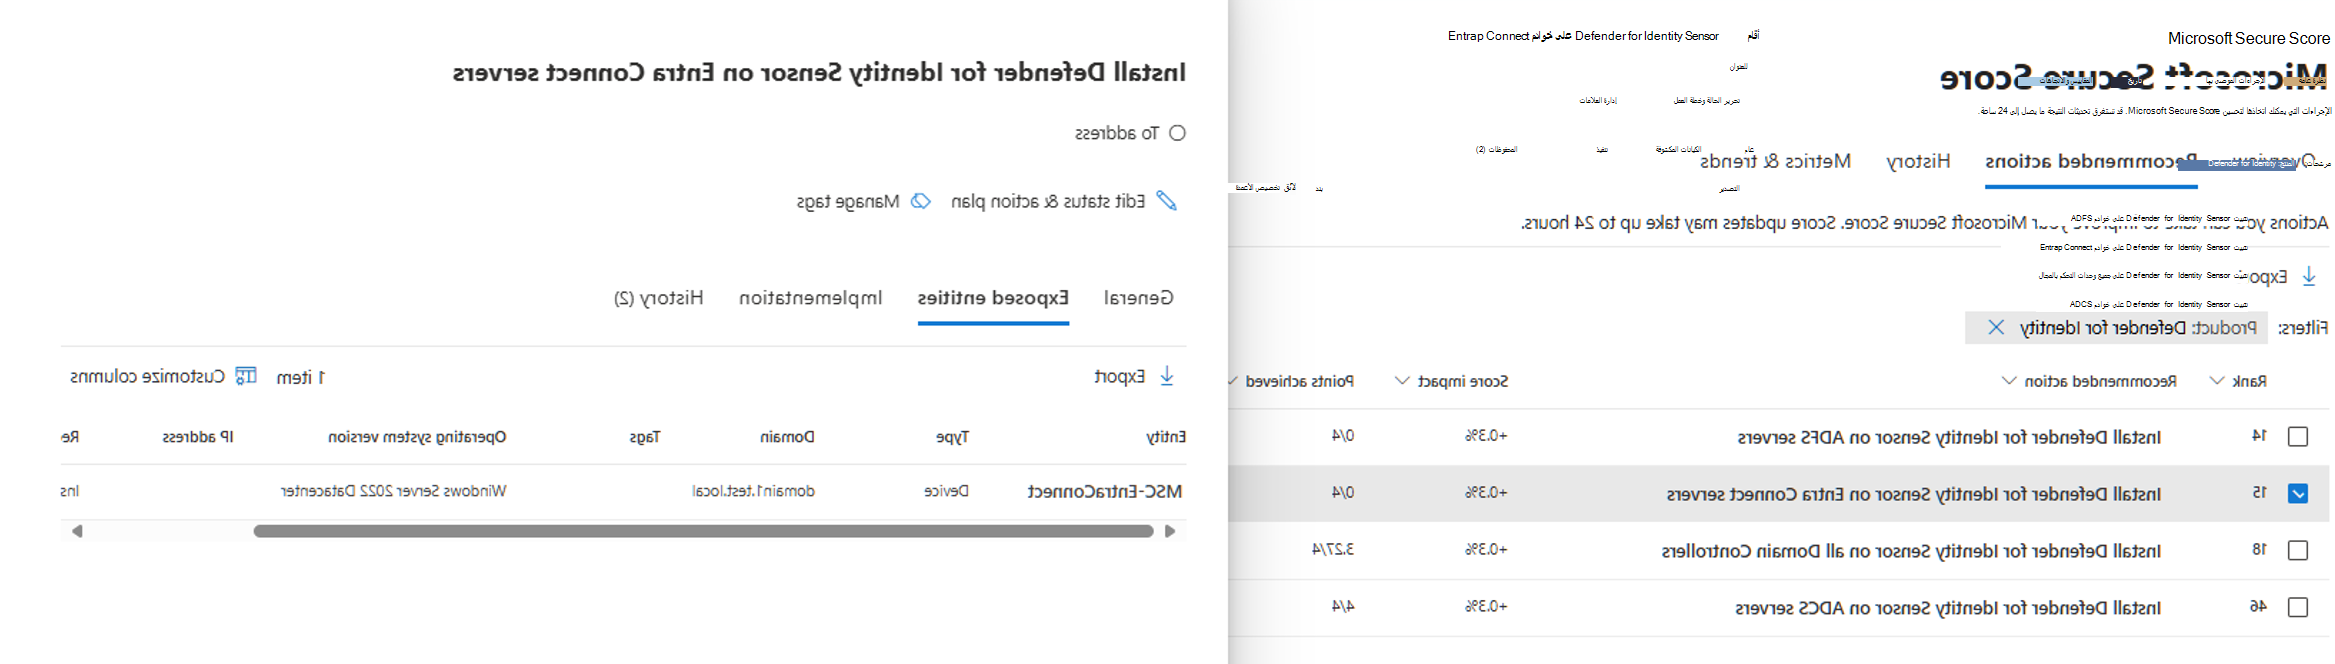Click the Export download arrow on Secure Score page

[x=2309, y=276]
